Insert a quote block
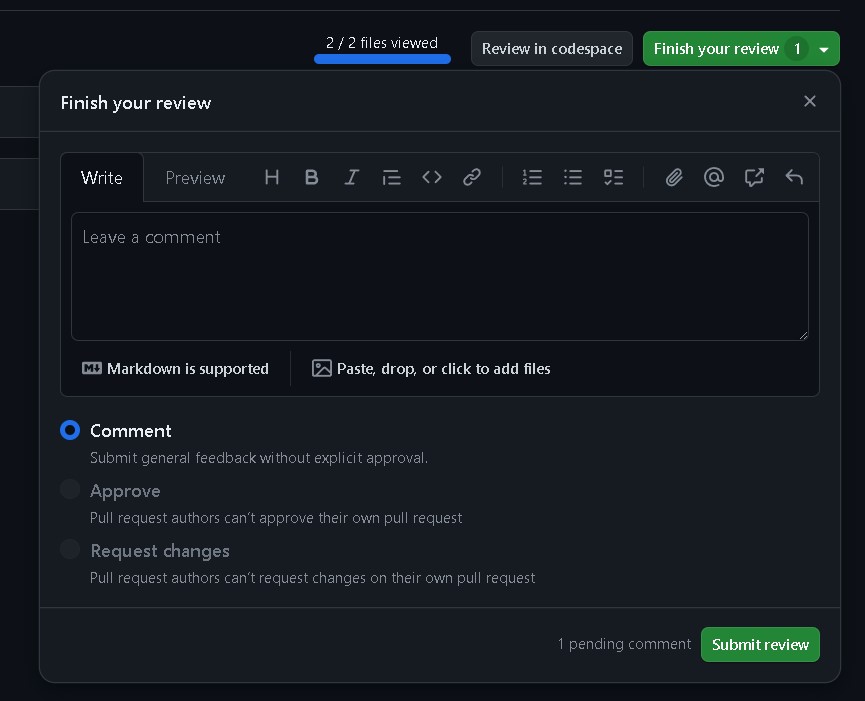 tap(391, 177)
